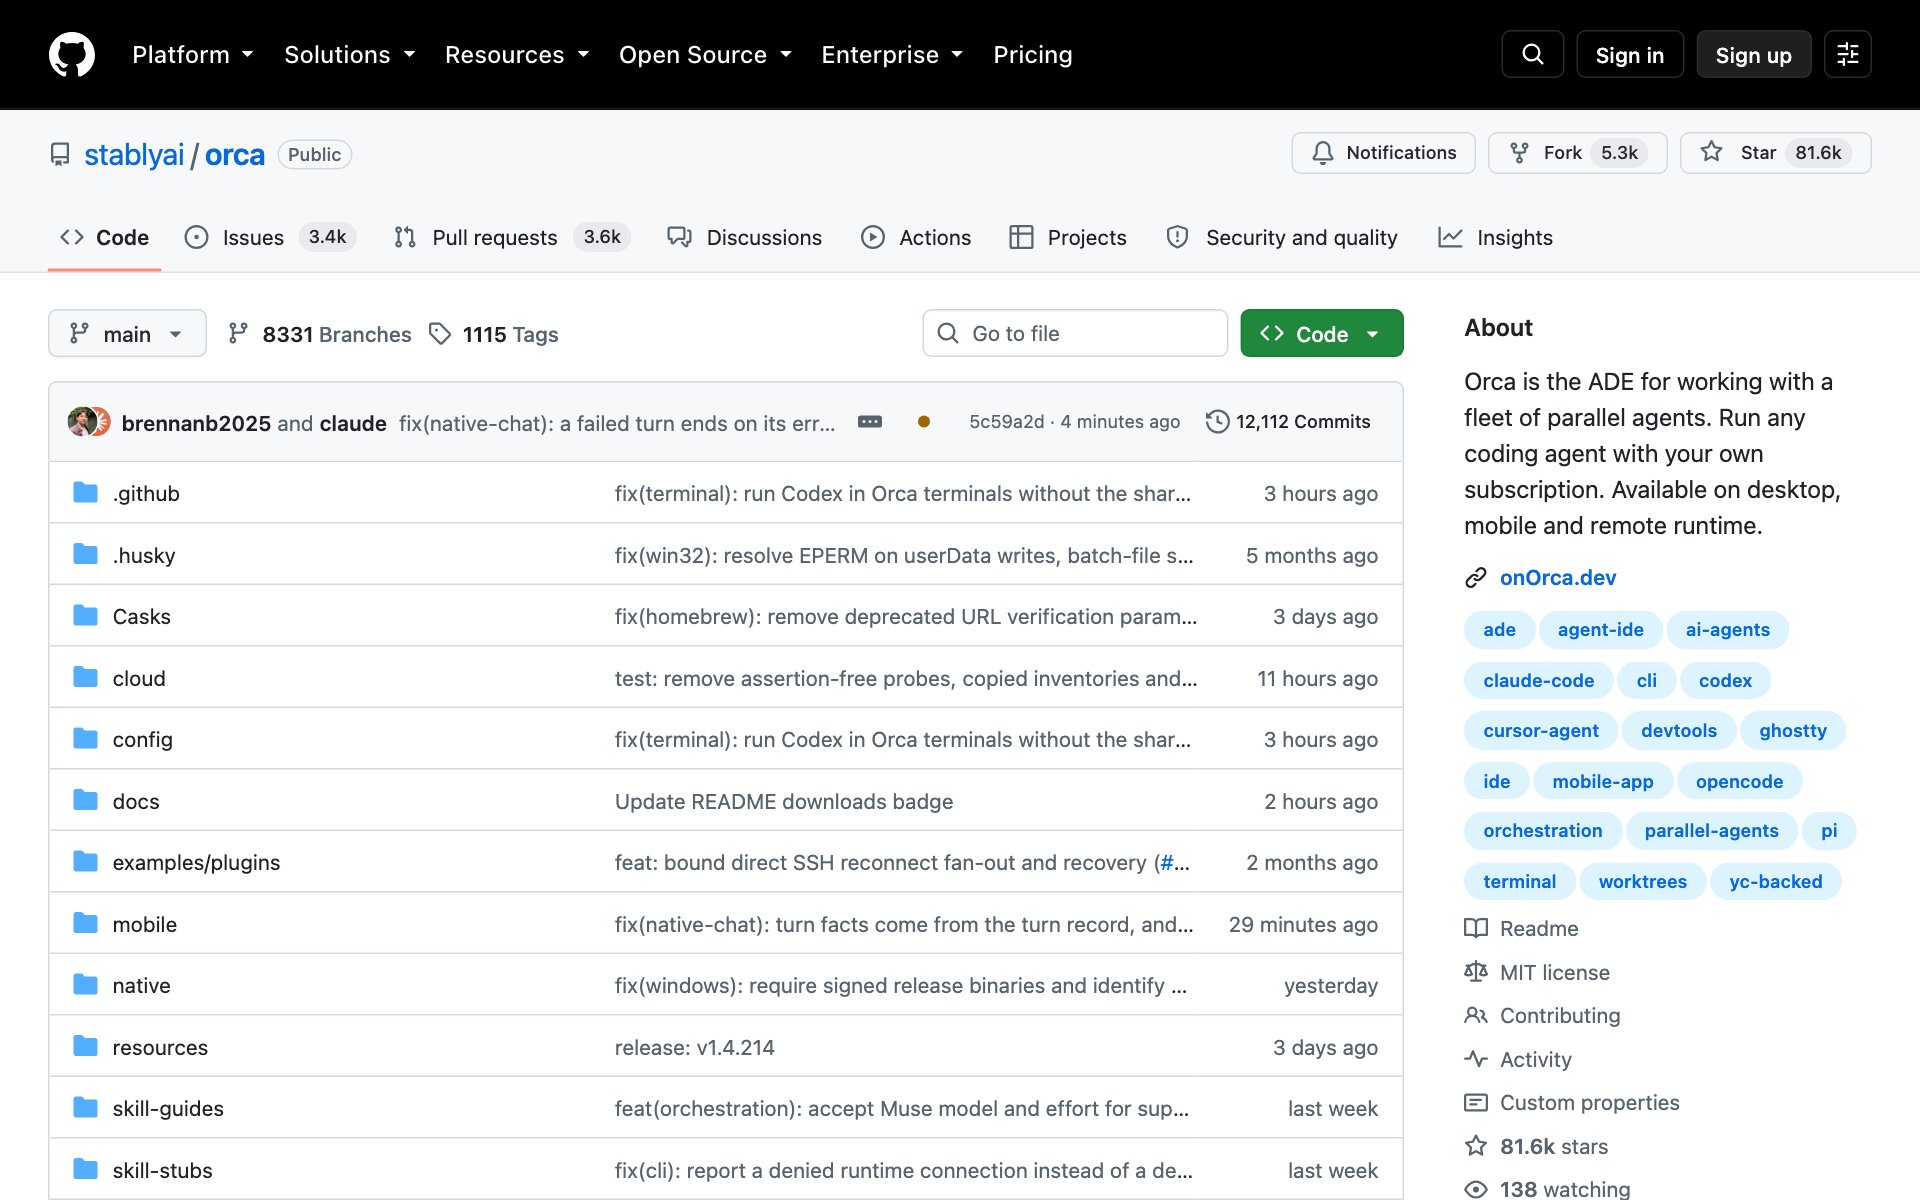This screenshot has height=1200, width=1920.
Task: Click the Sign in button
Action: point(1630,54)
